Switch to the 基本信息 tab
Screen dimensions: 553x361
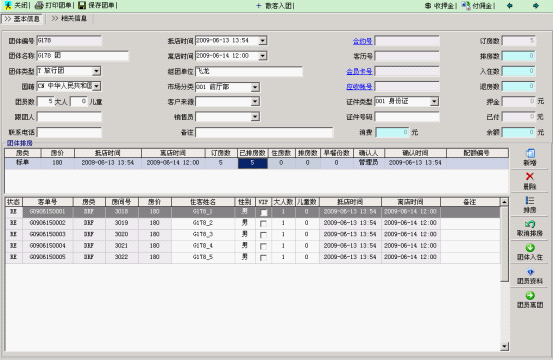[22, 19]
